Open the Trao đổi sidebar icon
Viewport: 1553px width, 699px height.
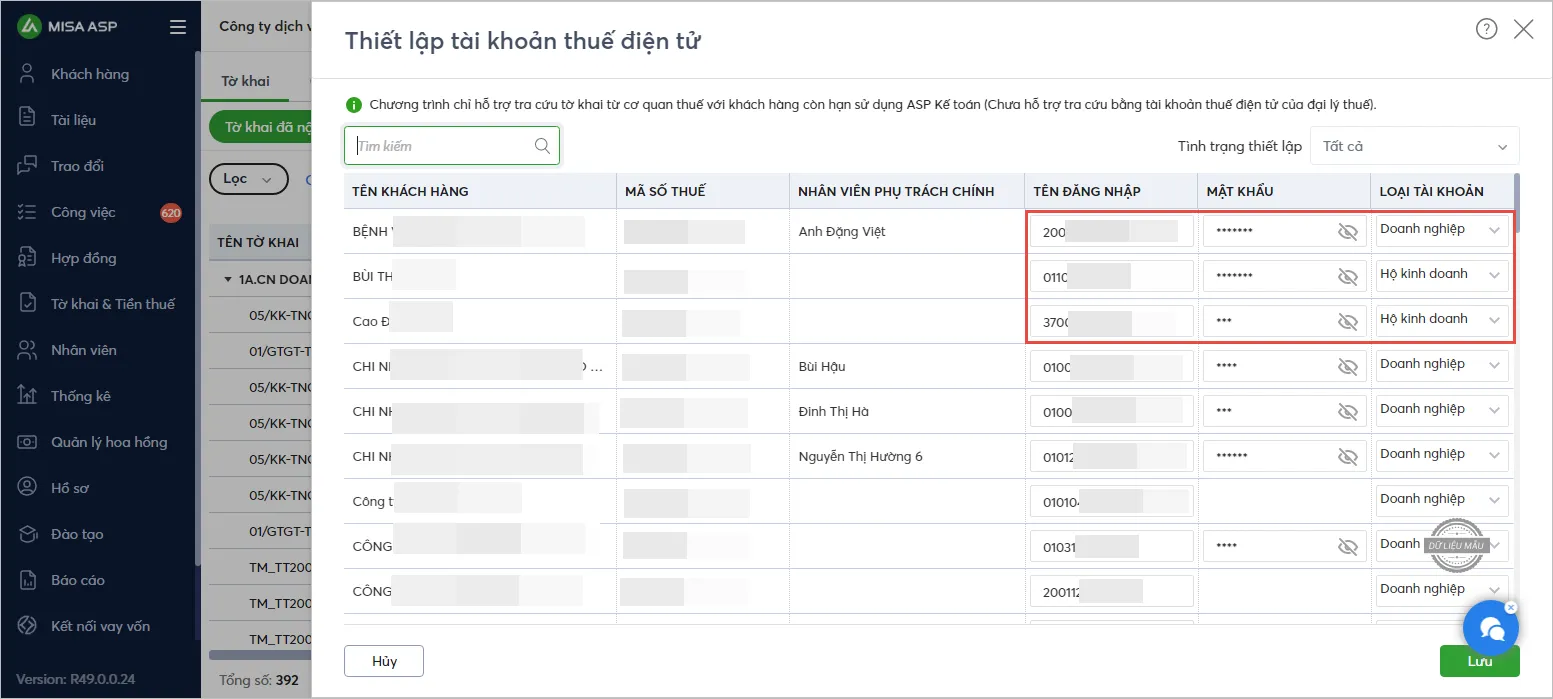point(28,166)
